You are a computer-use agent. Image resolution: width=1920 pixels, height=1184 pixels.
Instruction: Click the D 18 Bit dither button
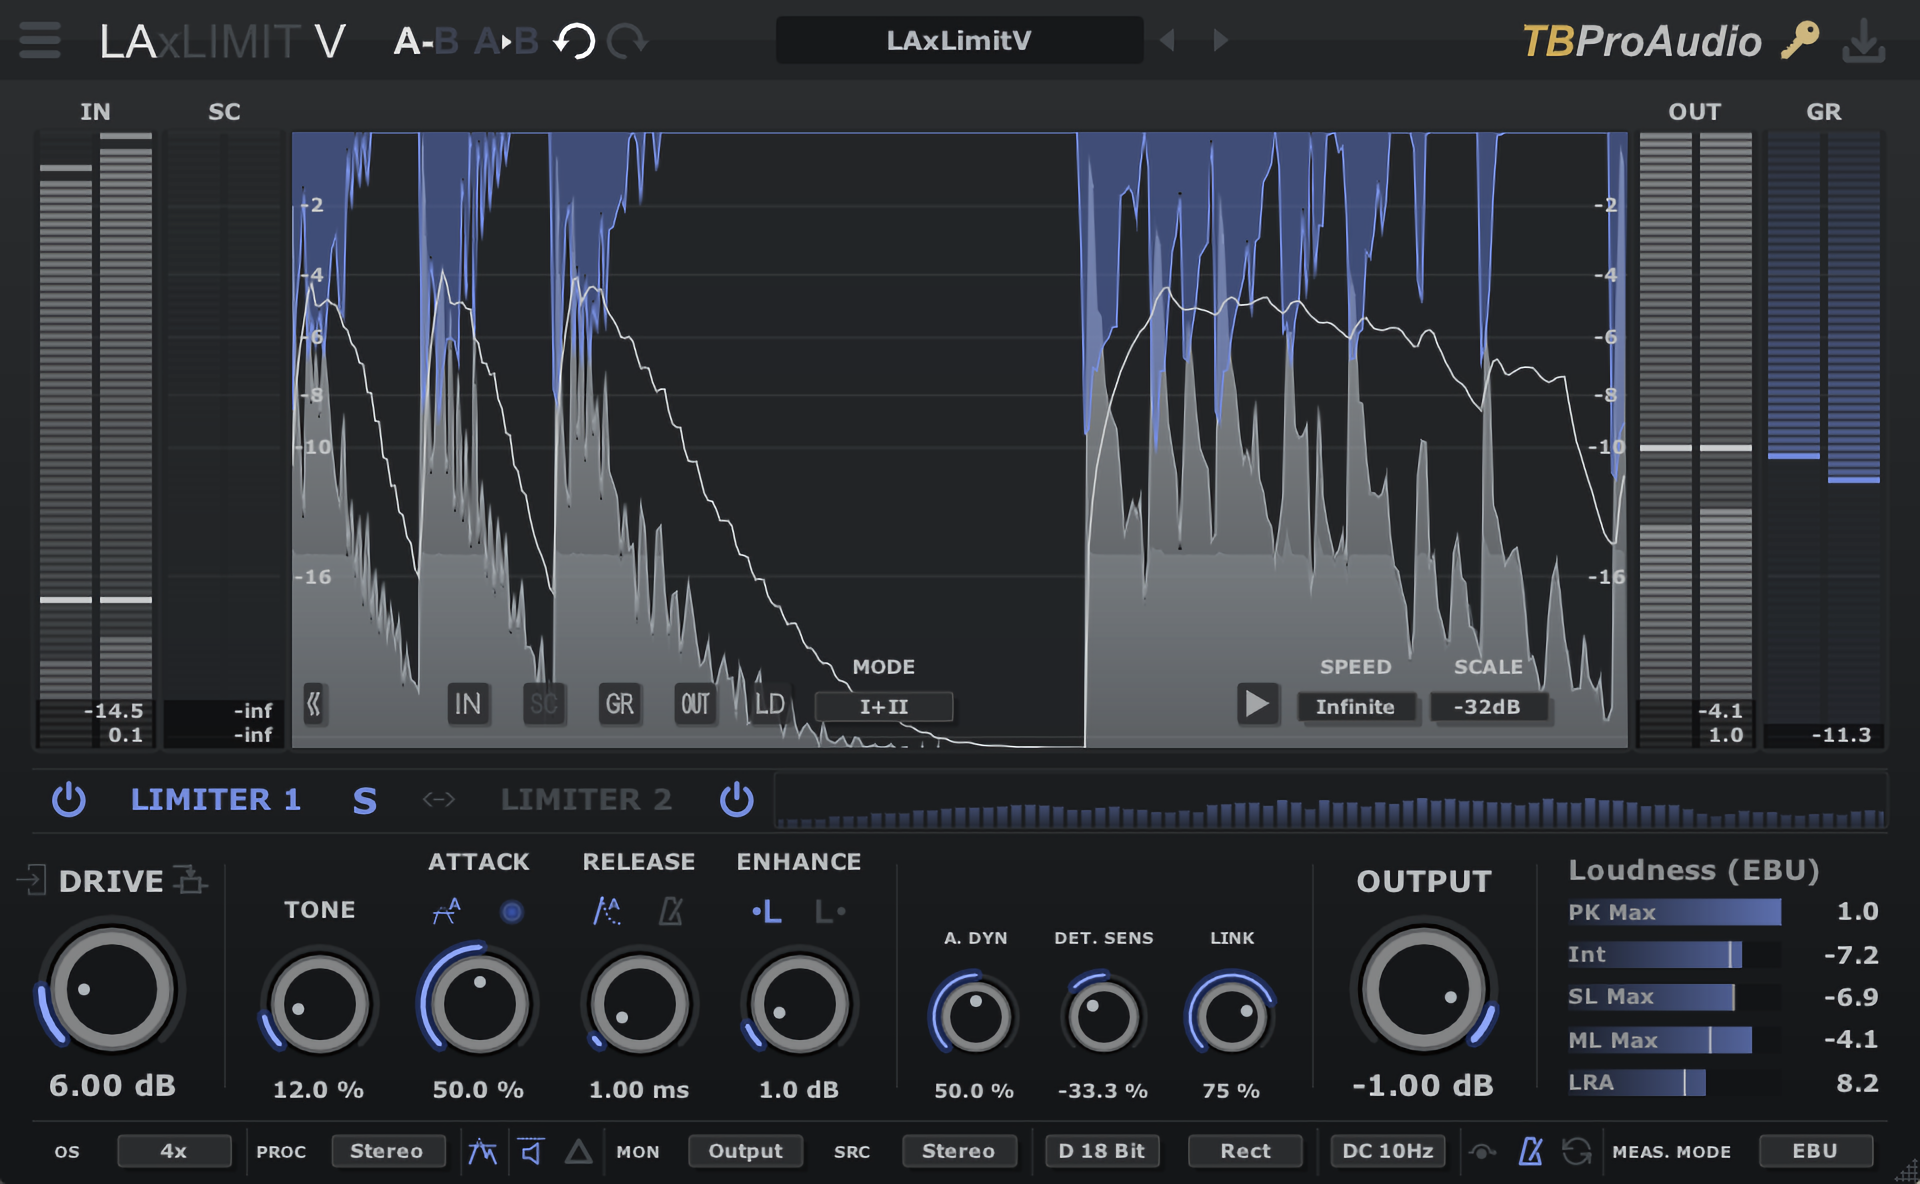pyautogui.click(x=1101, y=1151)
